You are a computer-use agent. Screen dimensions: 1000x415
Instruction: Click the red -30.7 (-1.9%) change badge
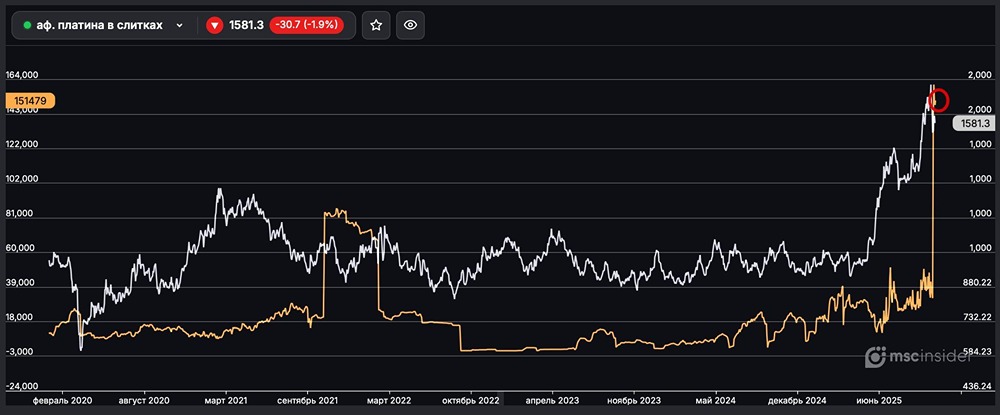pyautogui.click(x=309, y=26)
